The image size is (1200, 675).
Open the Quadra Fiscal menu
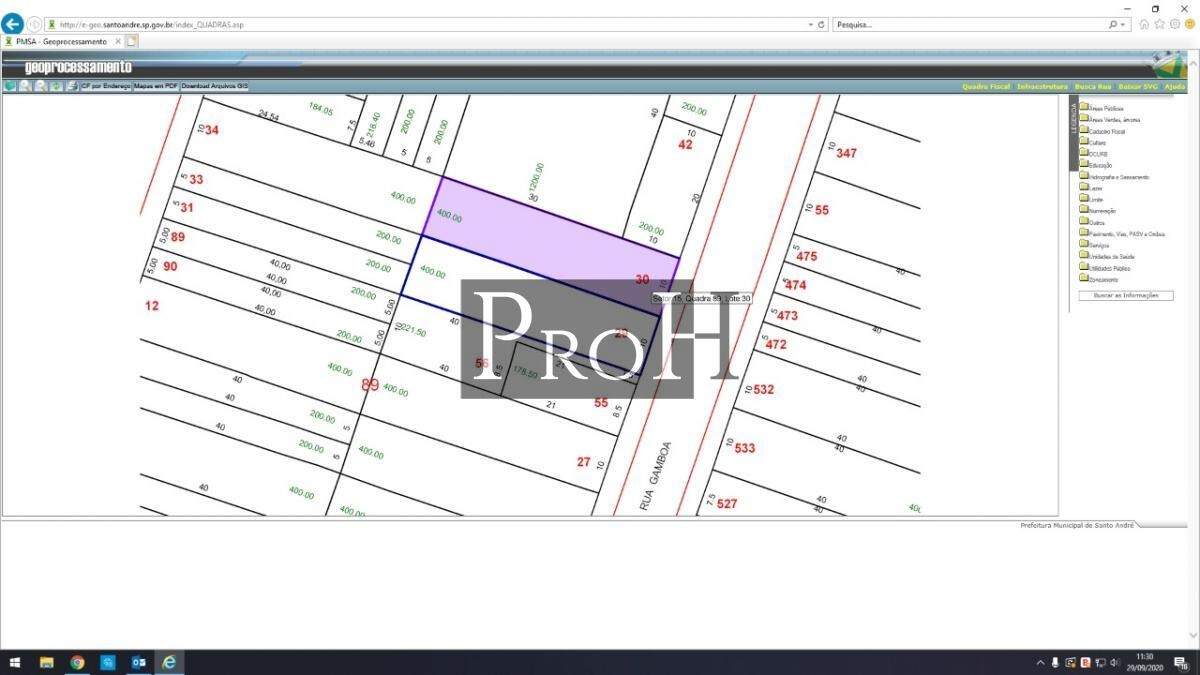(986, 87)
